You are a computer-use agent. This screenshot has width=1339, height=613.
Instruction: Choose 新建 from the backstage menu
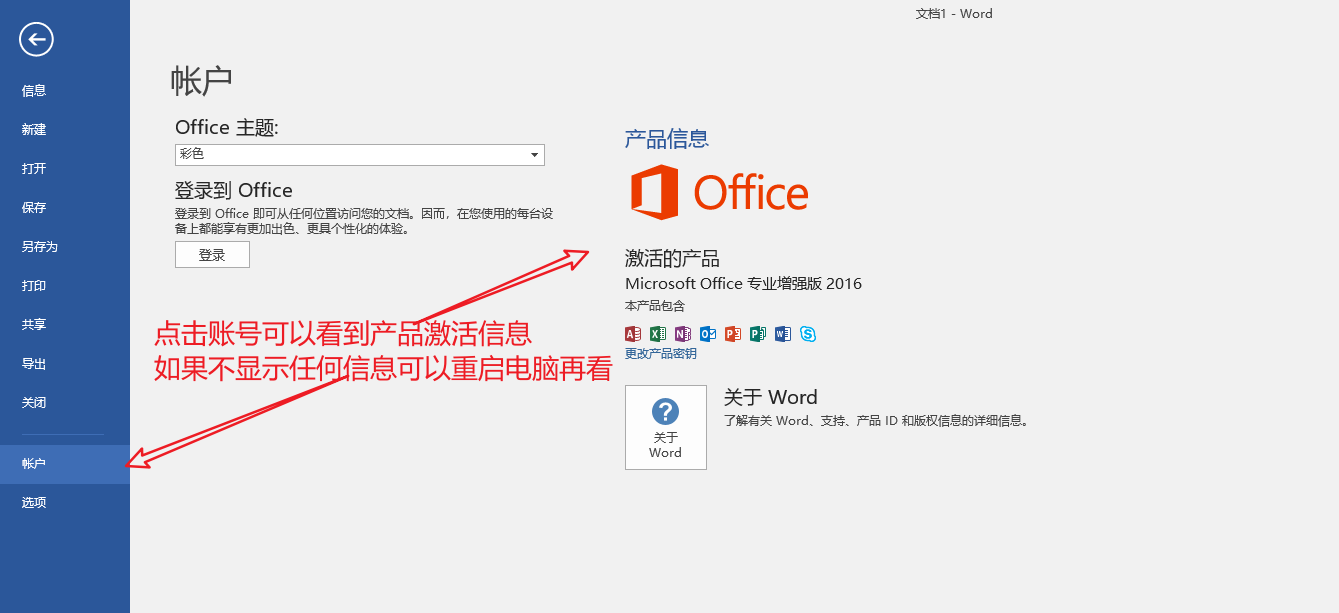34,130
